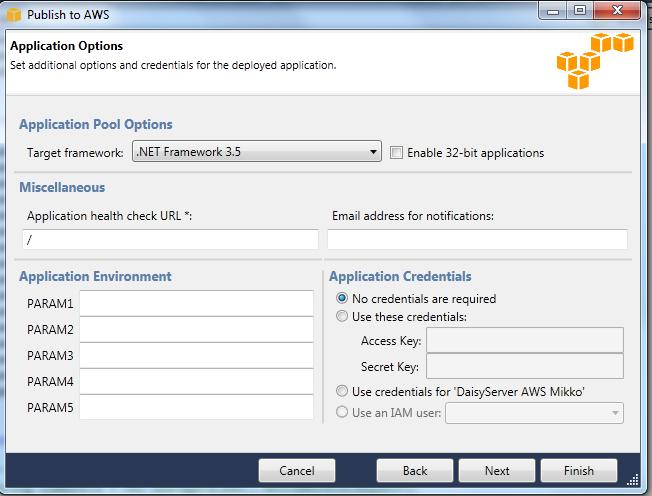Image resolution: width=652 pixels, height=496 pixels.
Task: Click the orange AWS cubes logo
Action: click(x=595, y=61)
